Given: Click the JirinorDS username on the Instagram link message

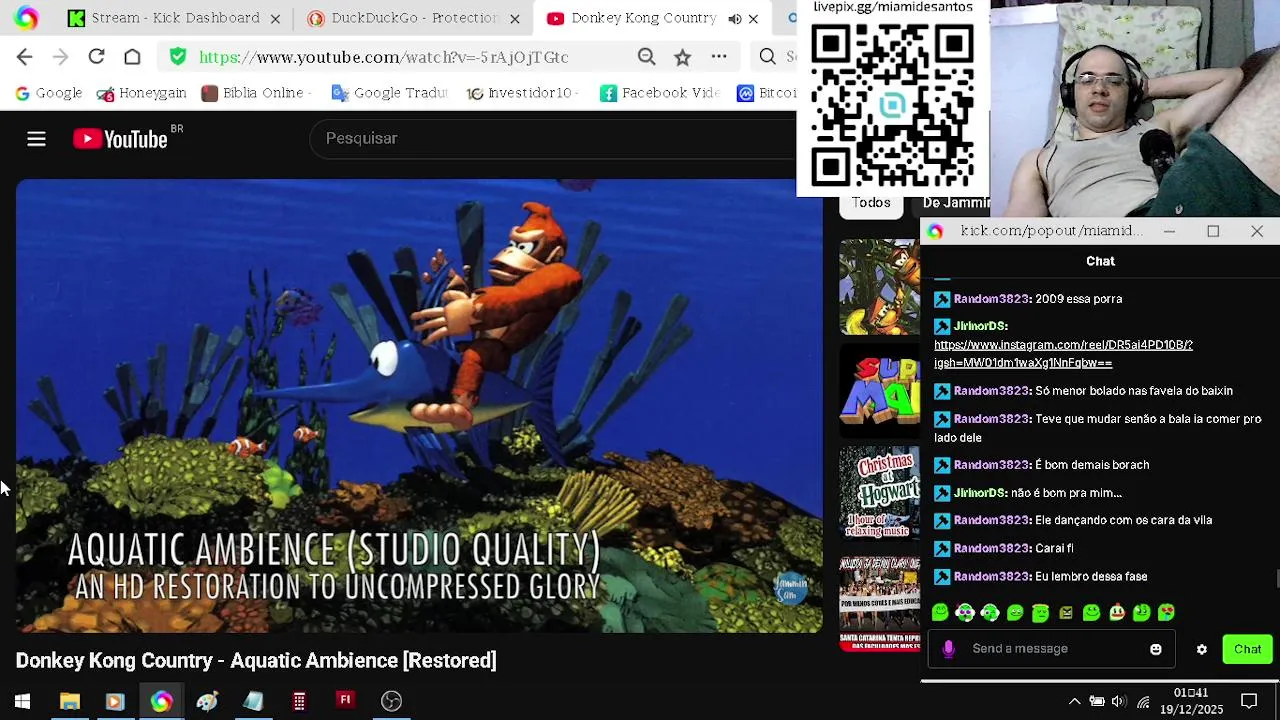Looking at the screenshot, I should pyautogui.click(x=980, y=326).
